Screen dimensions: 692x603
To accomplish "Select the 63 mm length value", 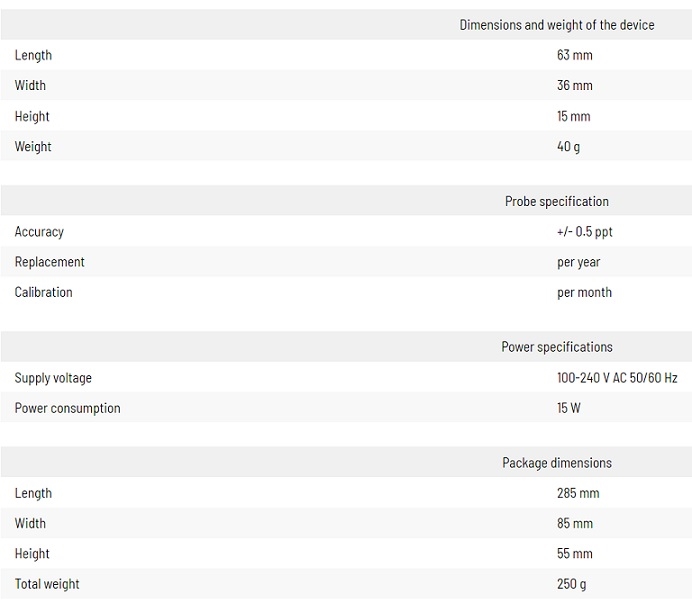I will [574, 55].
